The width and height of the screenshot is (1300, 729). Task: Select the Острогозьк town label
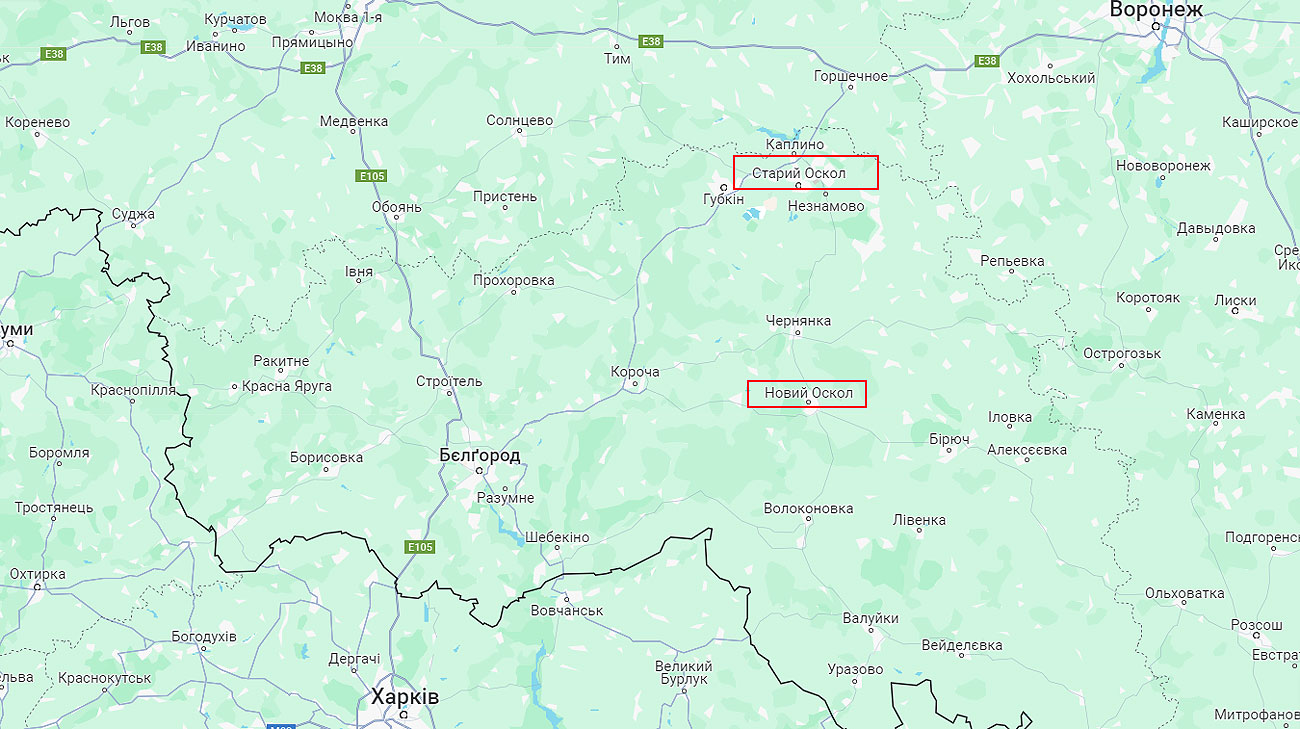[x=1122, y=353]
